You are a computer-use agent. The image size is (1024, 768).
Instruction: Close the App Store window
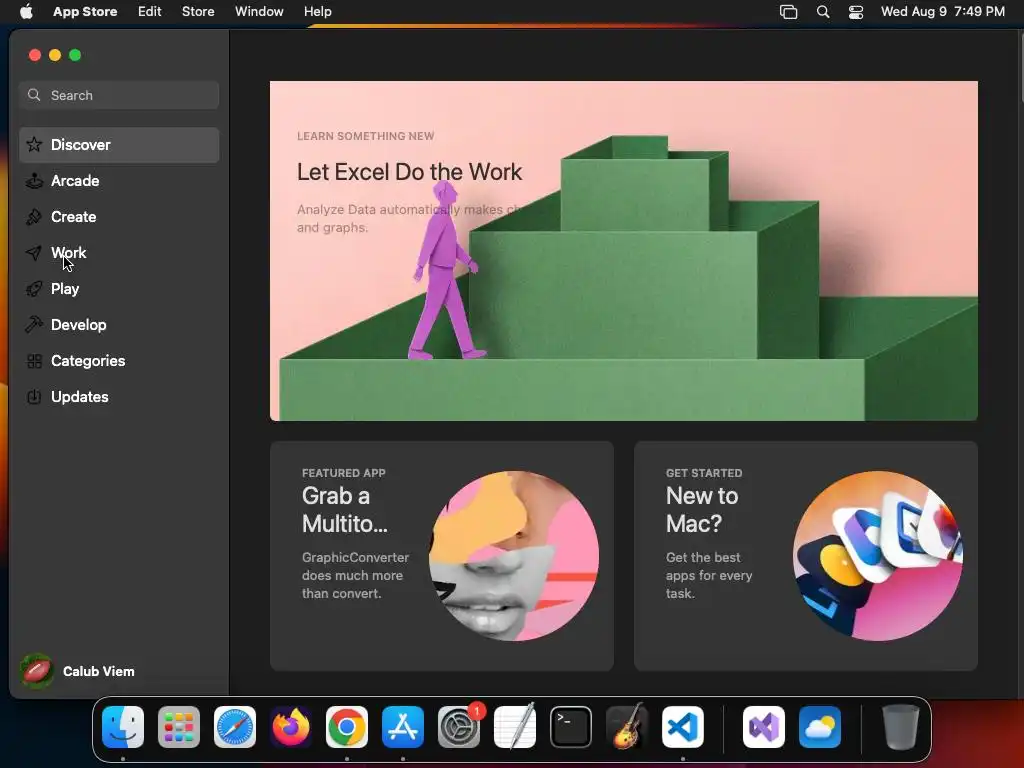[35, 55]
